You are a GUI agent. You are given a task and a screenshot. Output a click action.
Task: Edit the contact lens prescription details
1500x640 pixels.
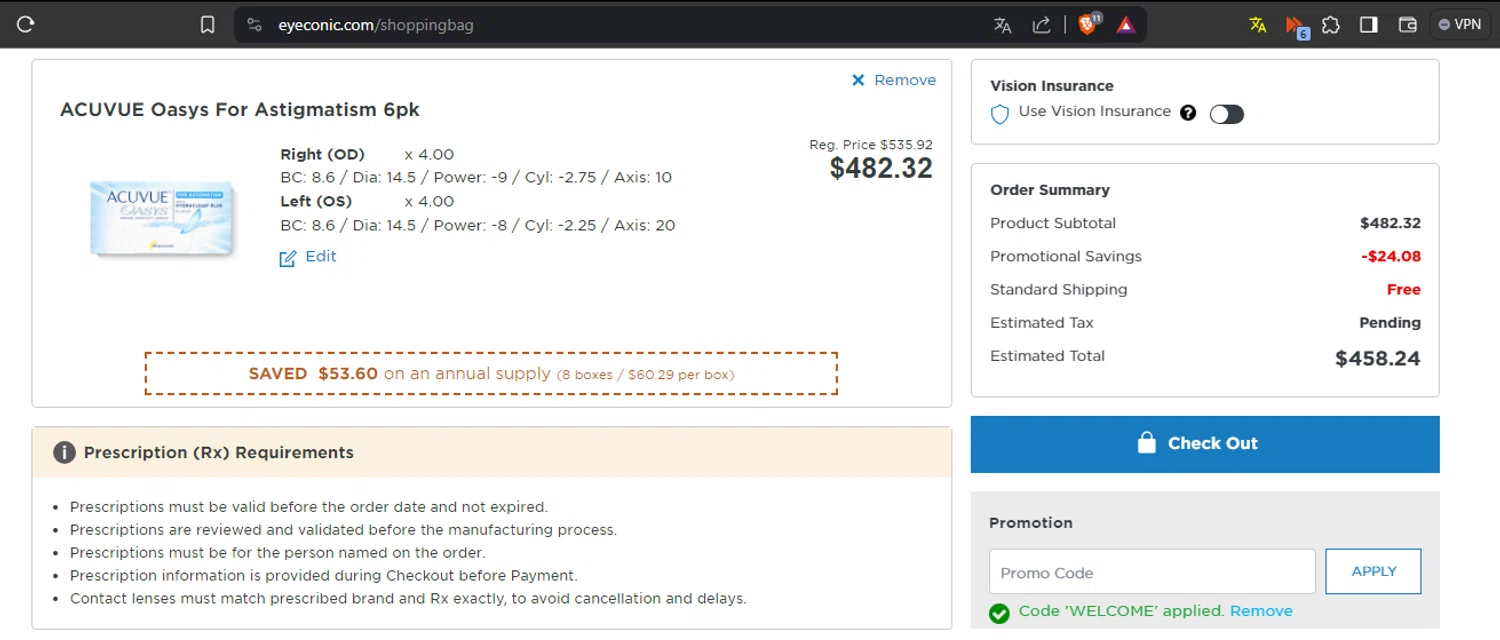click(308, 257)
